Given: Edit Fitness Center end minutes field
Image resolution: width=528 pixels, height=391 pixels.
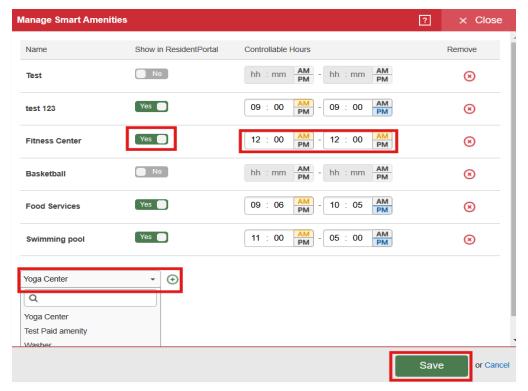Looking at the screenshot, I should click(357, 140).
